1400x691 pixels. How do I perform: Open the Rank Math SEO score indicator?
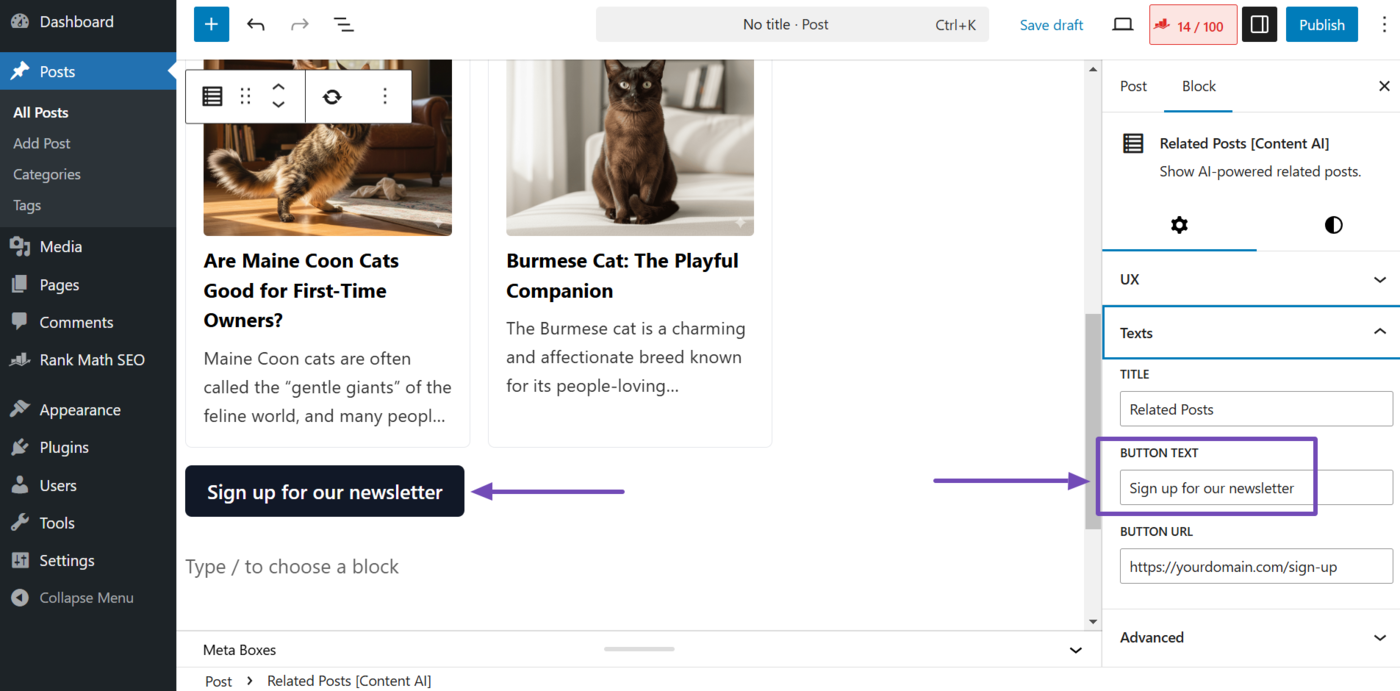click(1192, 24)
